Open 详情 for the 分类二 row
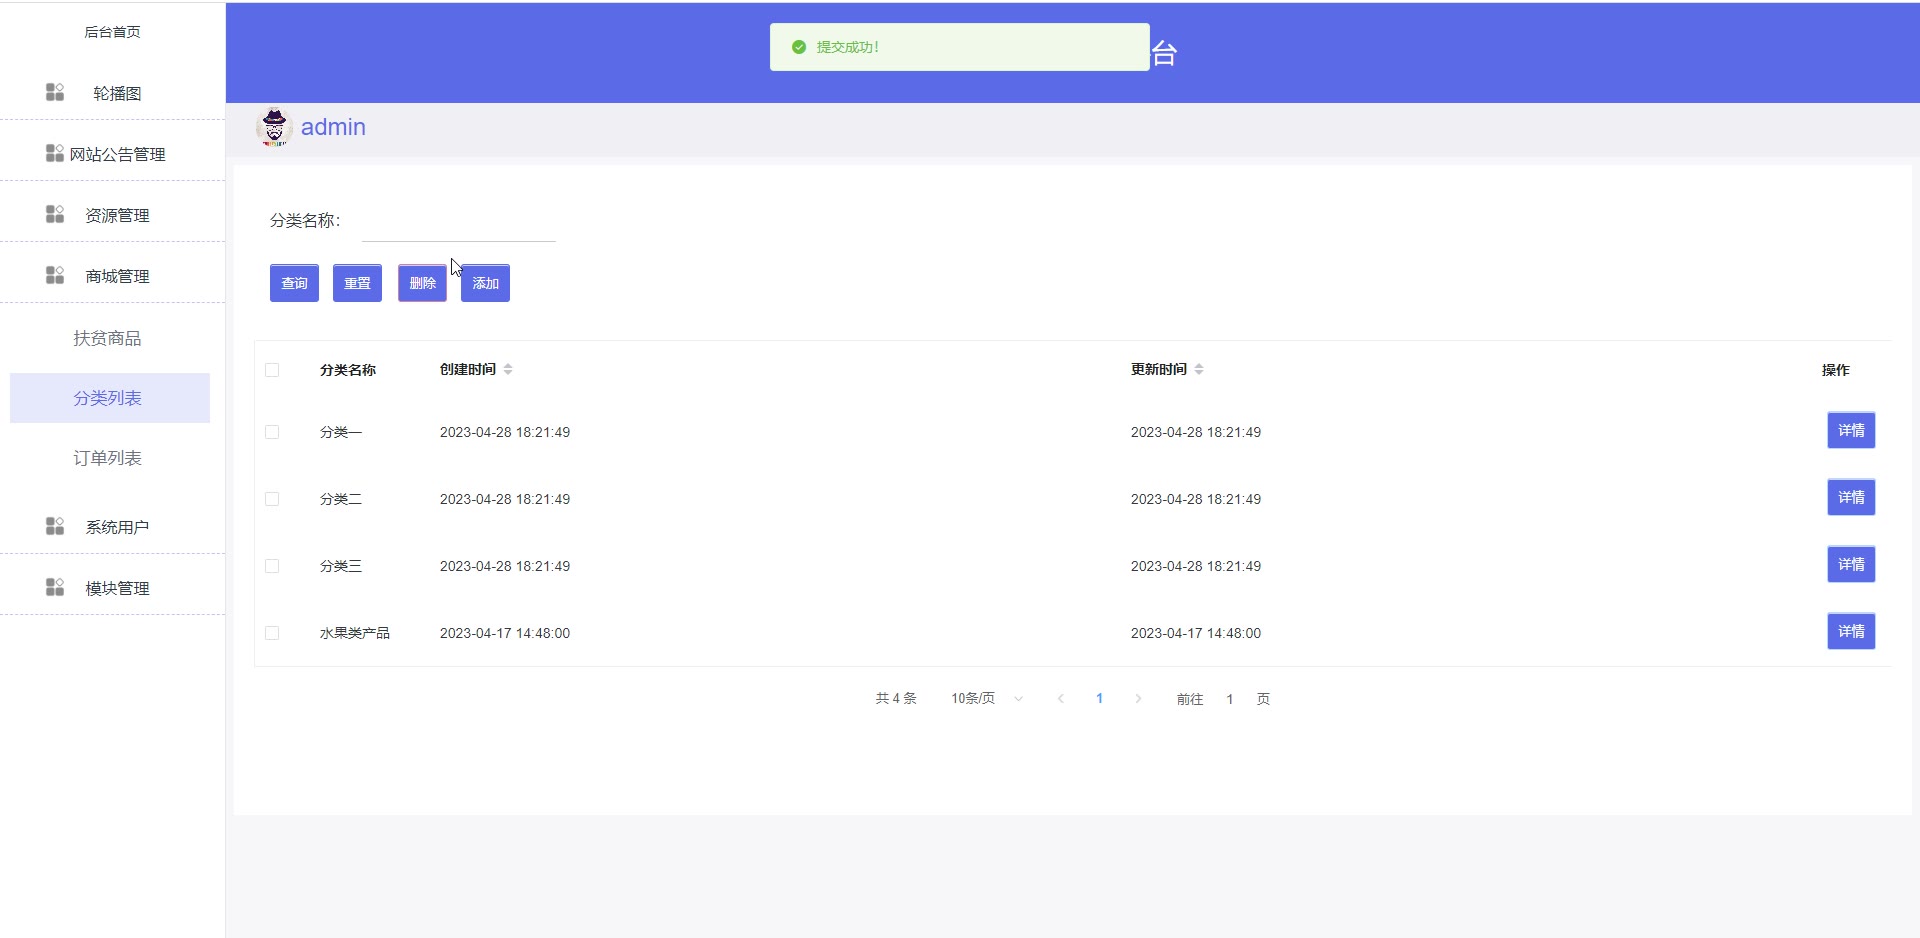The image size is (1920, 938). [x=1851, y=498]
